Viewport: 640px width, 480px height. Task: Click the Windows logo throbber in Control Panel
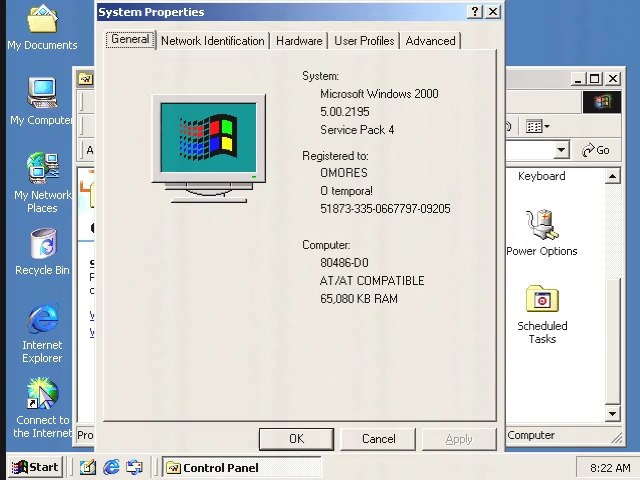coord(602,102)
